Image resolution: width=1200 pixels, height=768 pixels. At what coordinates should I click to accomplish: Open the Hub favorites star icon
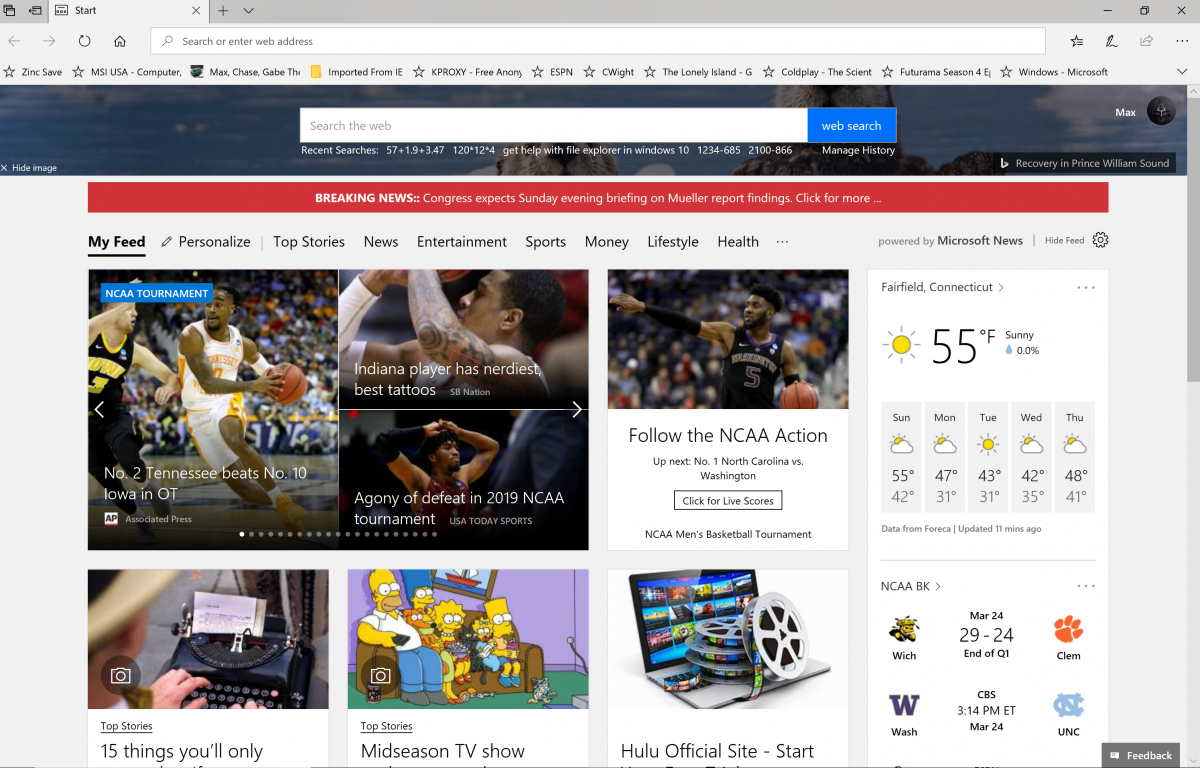(1076, 41)
